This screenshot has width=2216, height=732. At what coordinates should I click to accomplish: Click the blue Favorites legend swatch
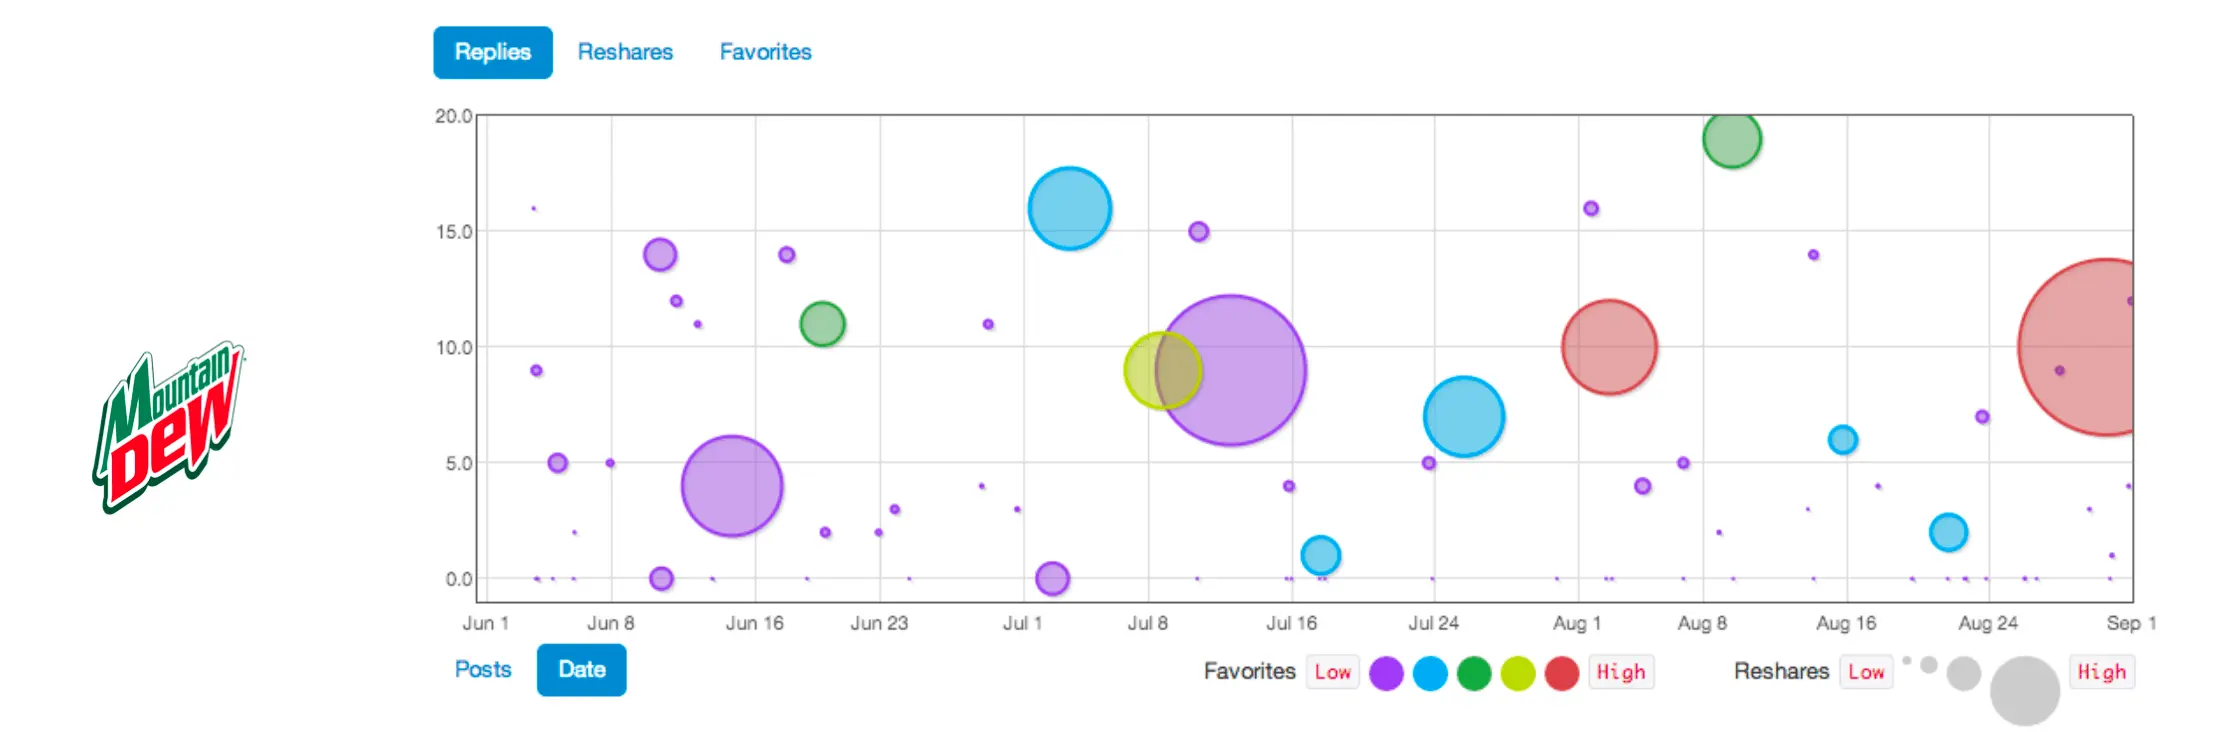coord(1430,673)
